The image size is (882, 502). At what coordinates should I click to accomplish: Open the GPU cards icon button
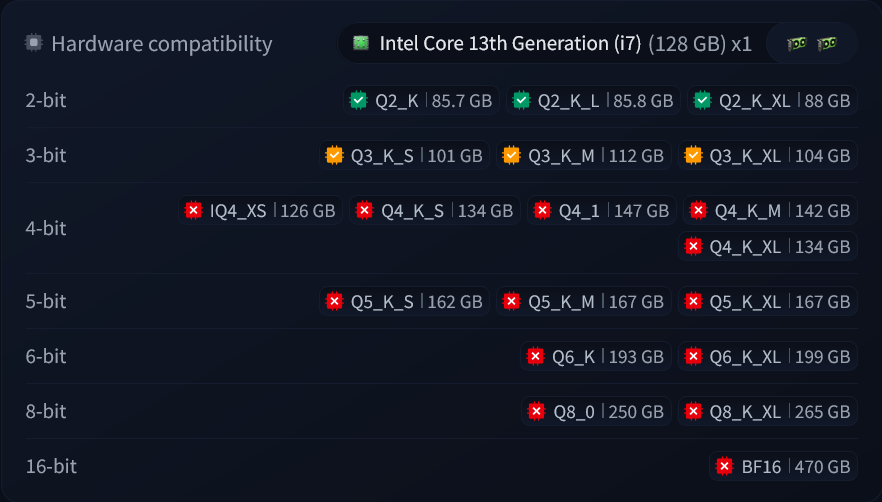812,43
